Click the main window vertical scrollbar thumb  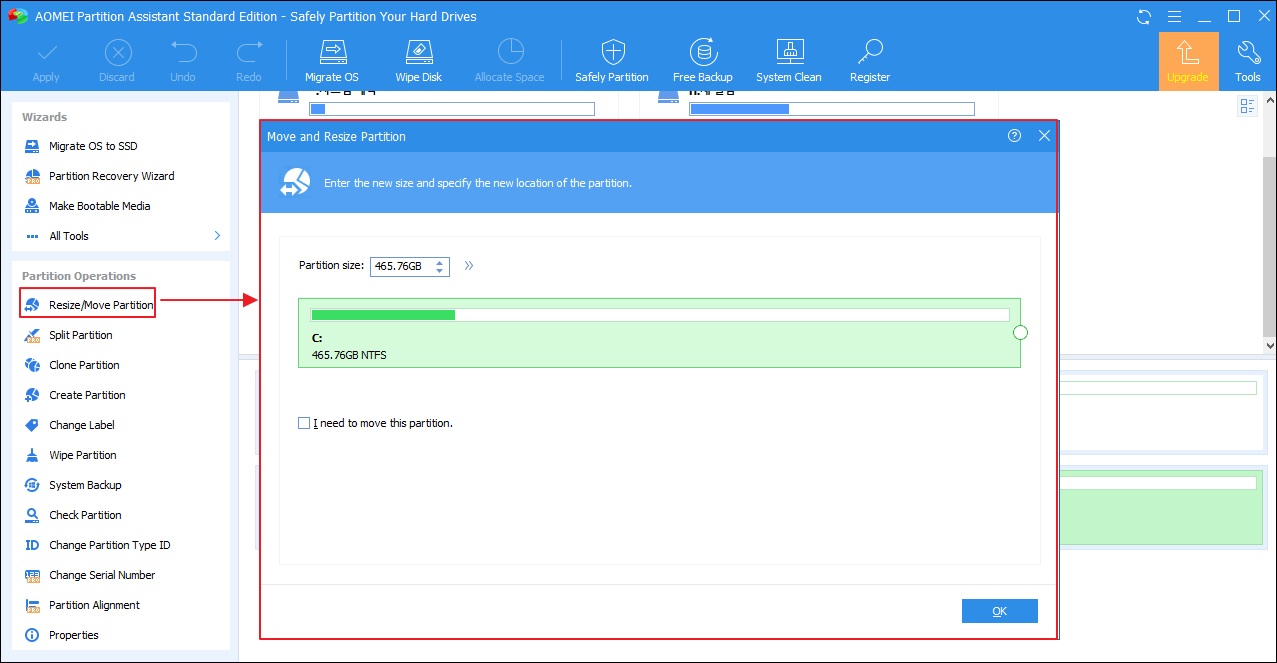1270,247
